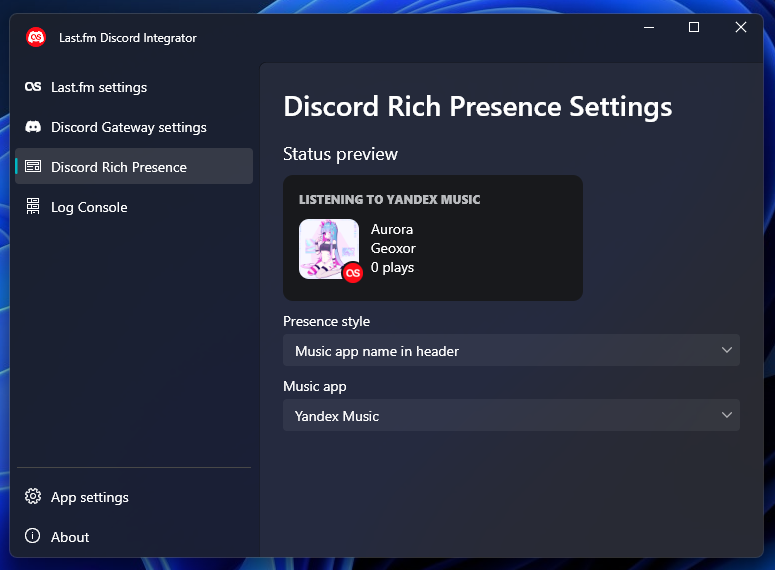Close the Last.fm Discord Integrator window

pos(740,27)
